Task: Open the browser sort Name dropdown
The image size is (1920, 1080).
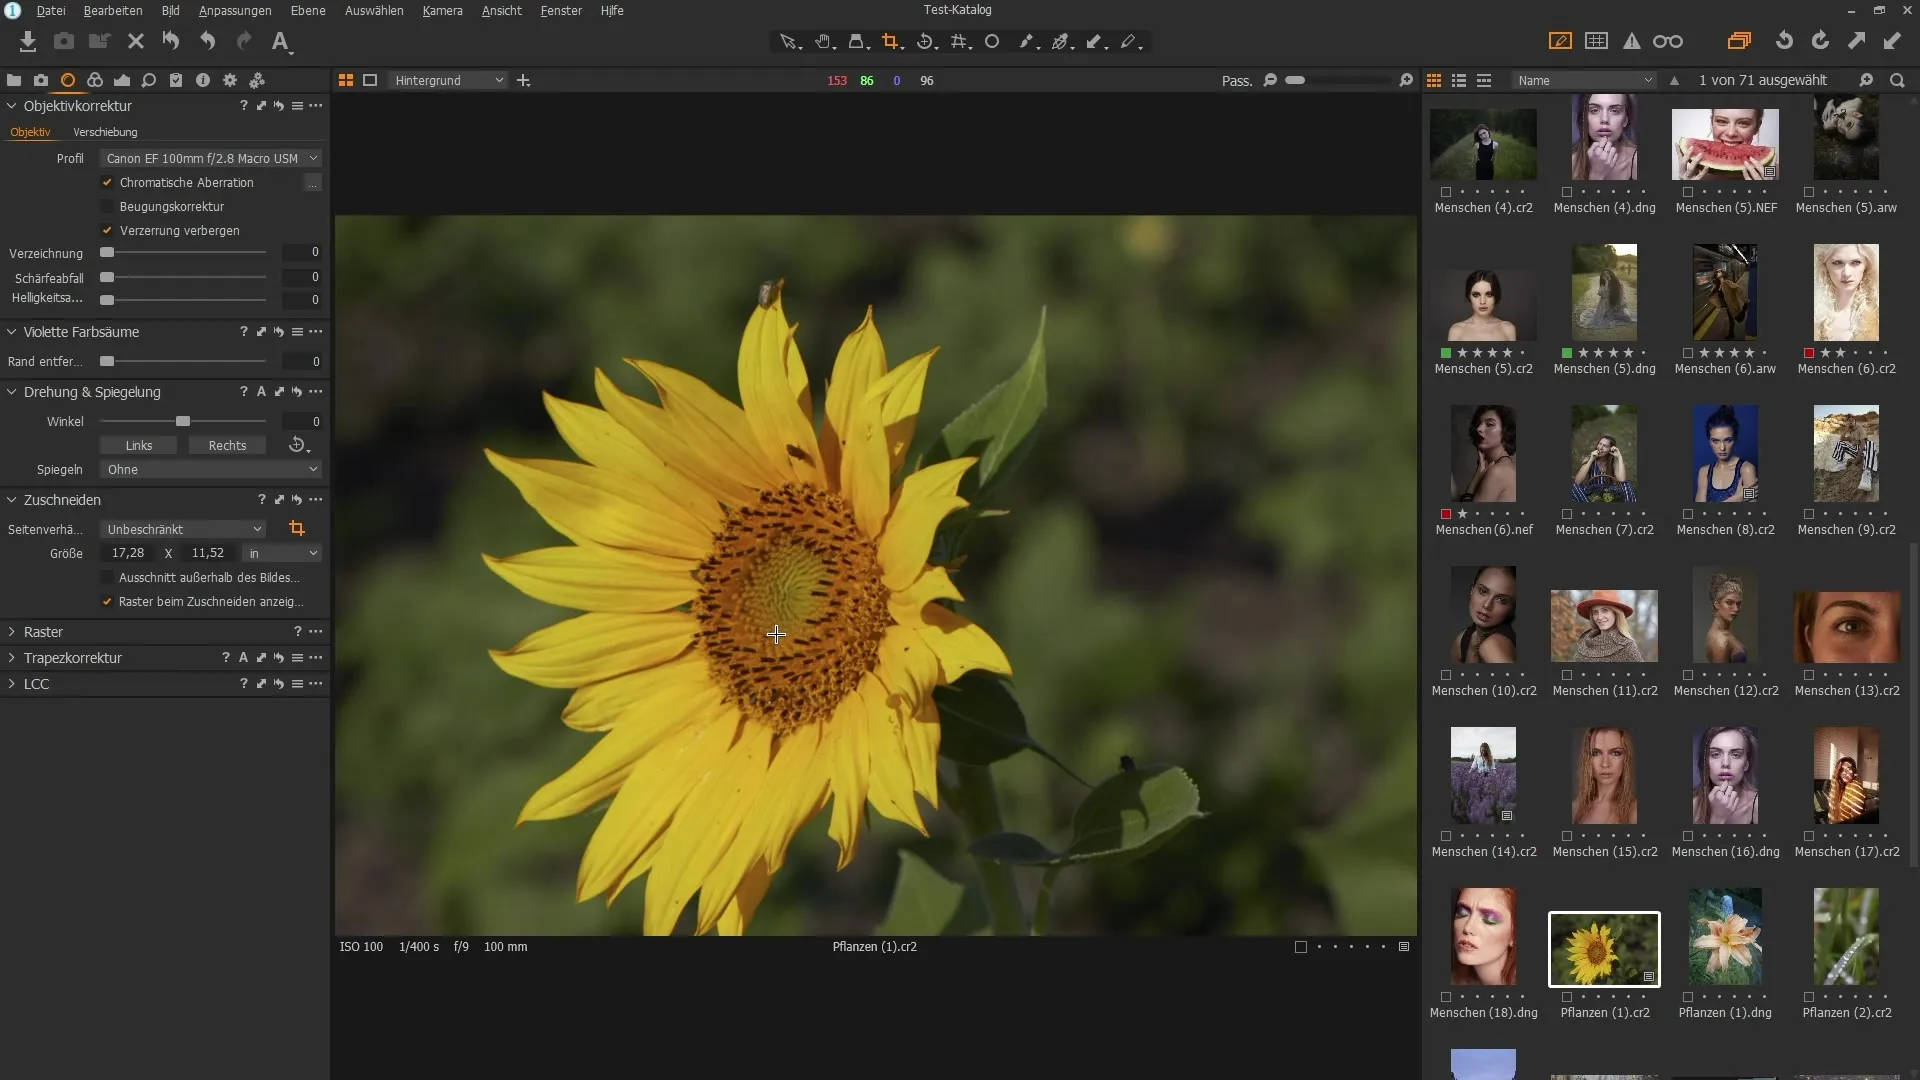Action: click(x=1585, y=80)
